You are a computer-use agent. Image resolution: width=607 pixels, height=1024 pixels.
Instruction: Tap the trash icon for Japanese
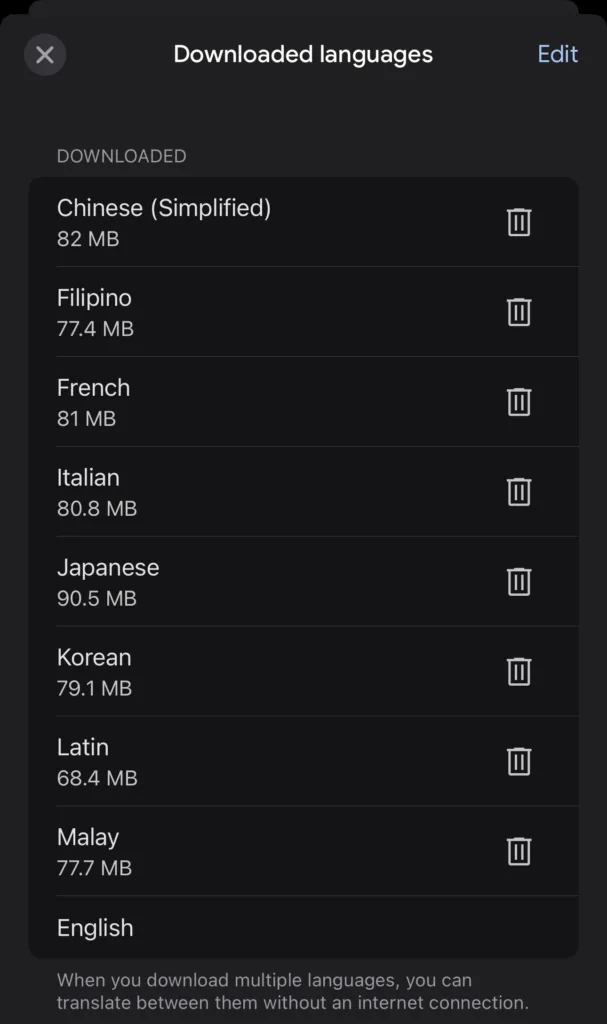pyautogui.click(x=518, y=582)
